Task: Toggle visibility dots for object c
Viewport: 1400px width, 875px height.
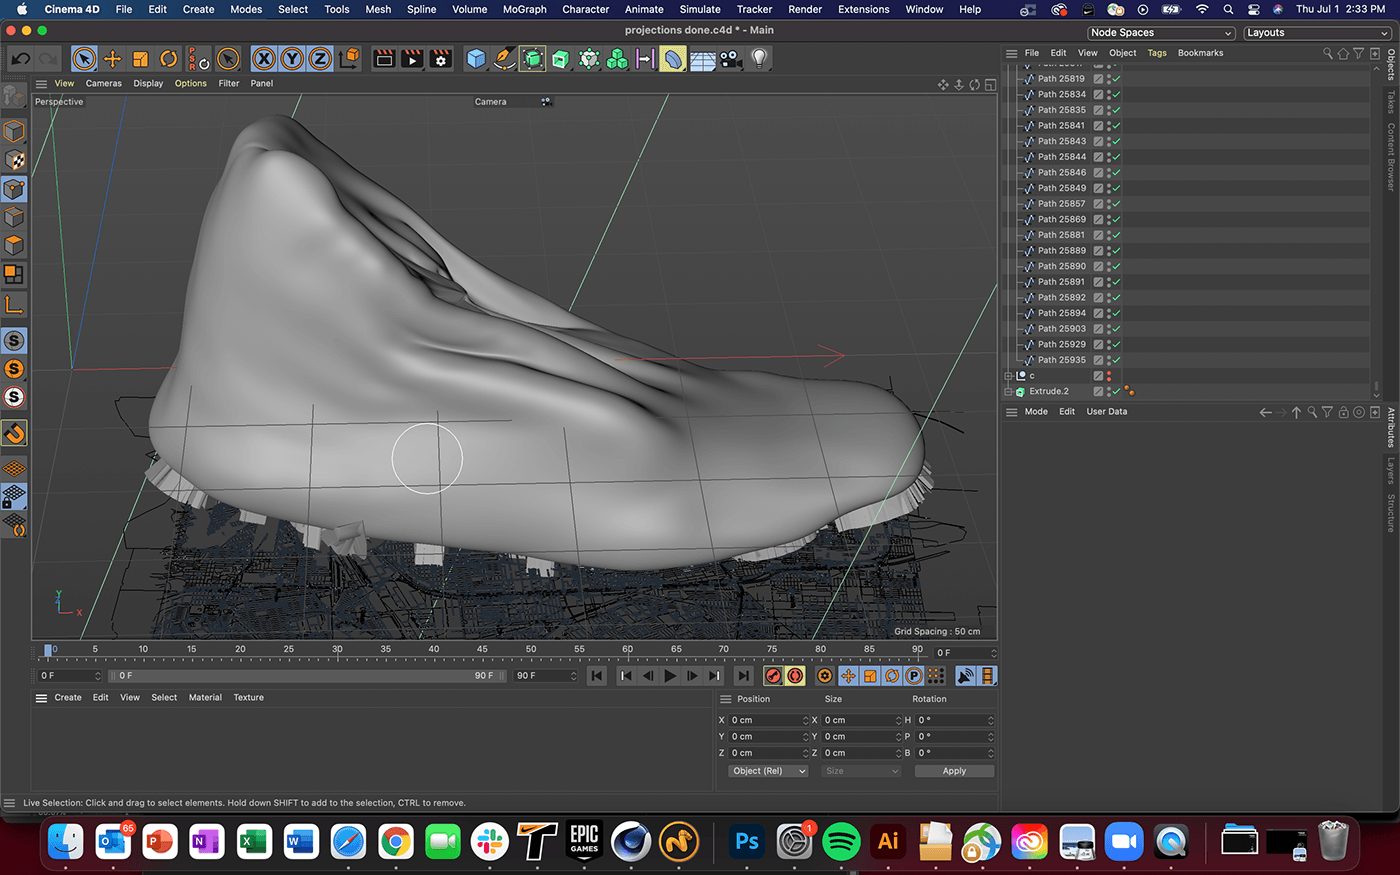Action: tap(1108, 376)
